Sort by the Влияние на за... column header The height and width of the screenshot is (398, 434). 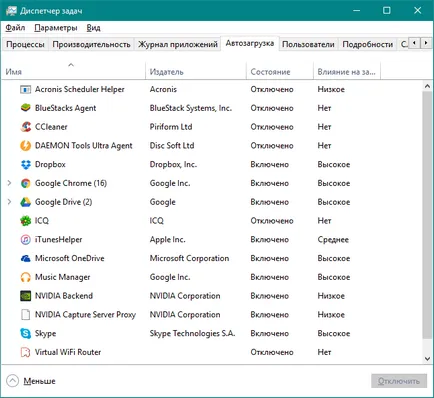347,71
